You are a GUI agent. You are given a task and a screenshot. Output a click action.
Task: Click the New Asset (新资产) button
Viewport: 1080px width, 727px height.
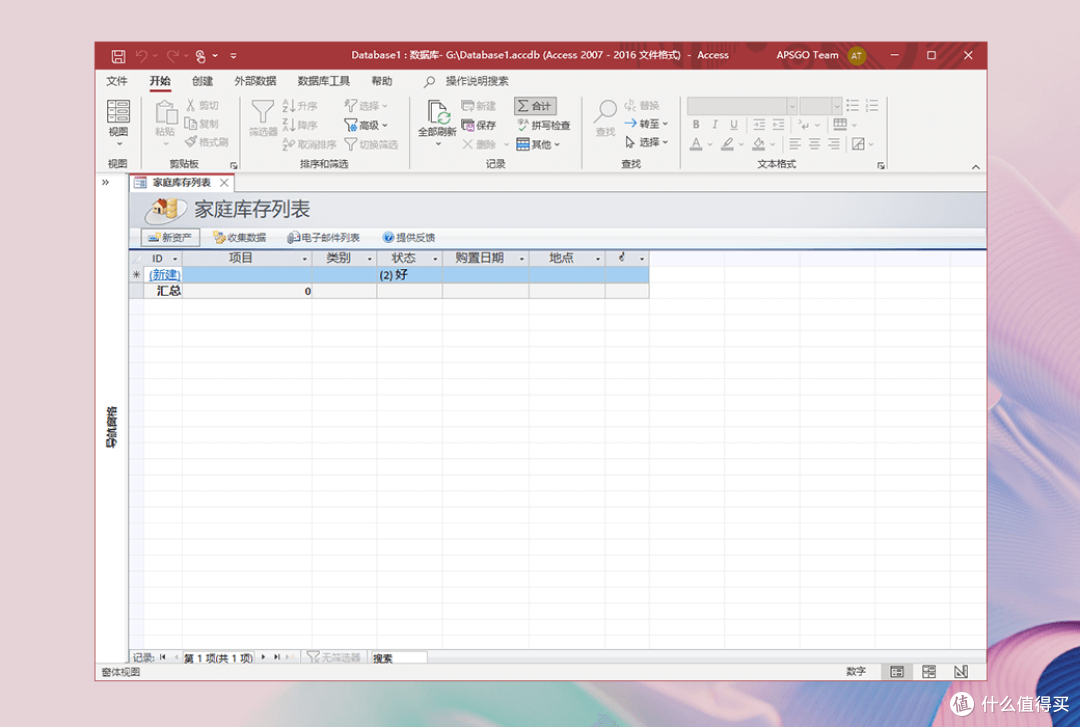click(x=170, y=238)
